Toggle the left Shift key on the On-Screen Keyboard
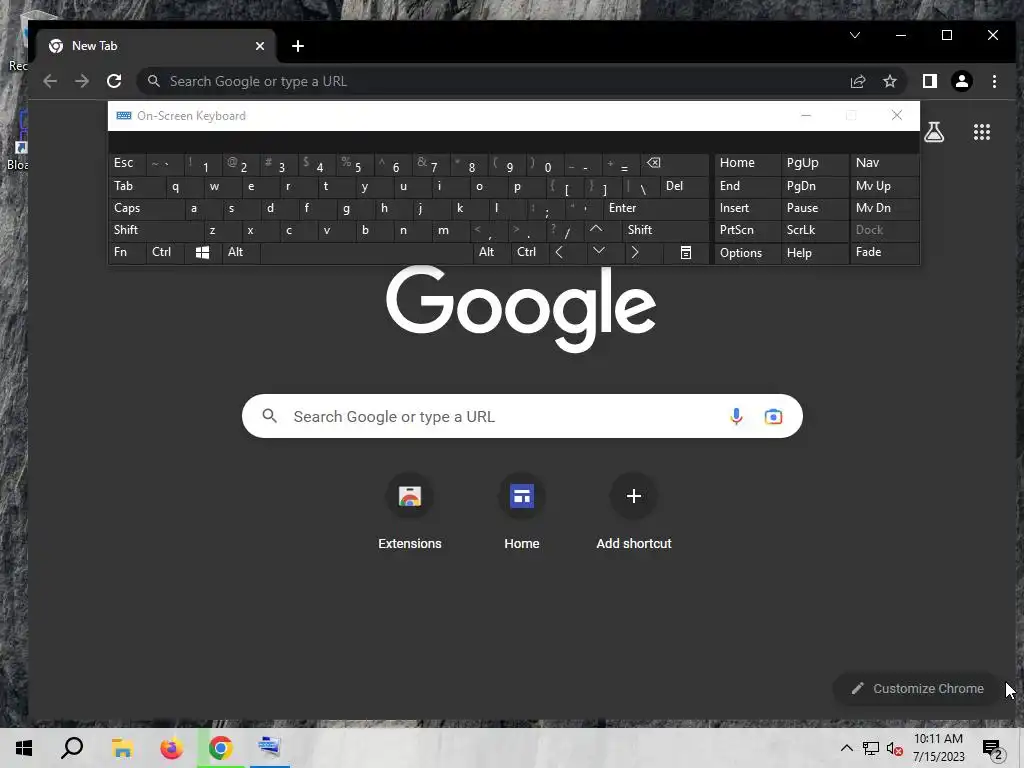1024x768 pixels. (x=155, y=230)
